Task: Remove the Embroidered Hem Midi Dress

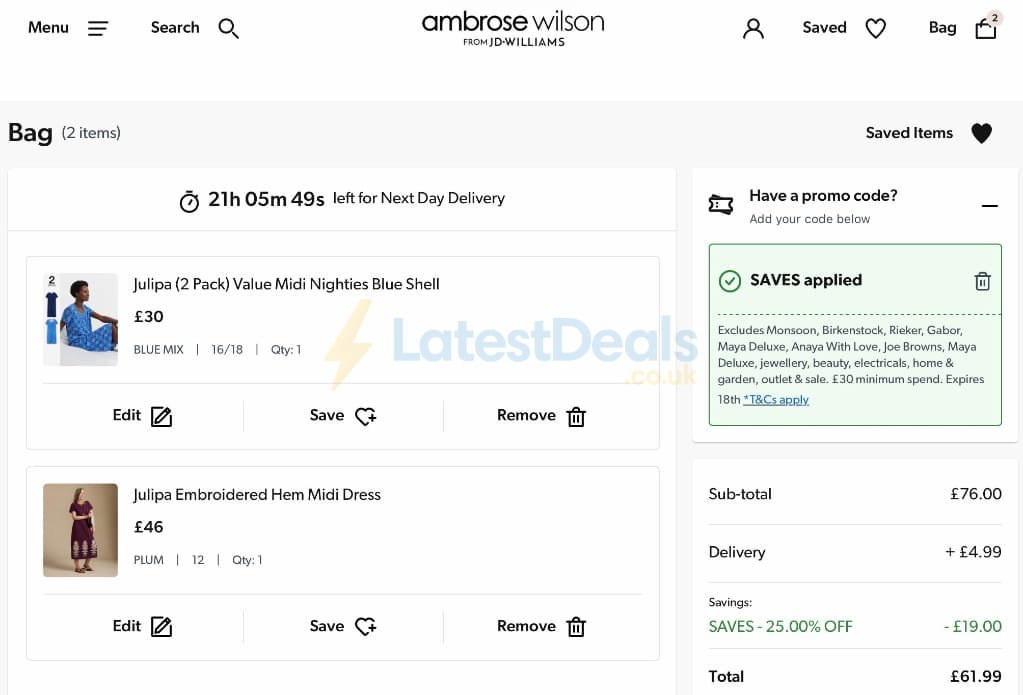Action: tap(542, 626)
